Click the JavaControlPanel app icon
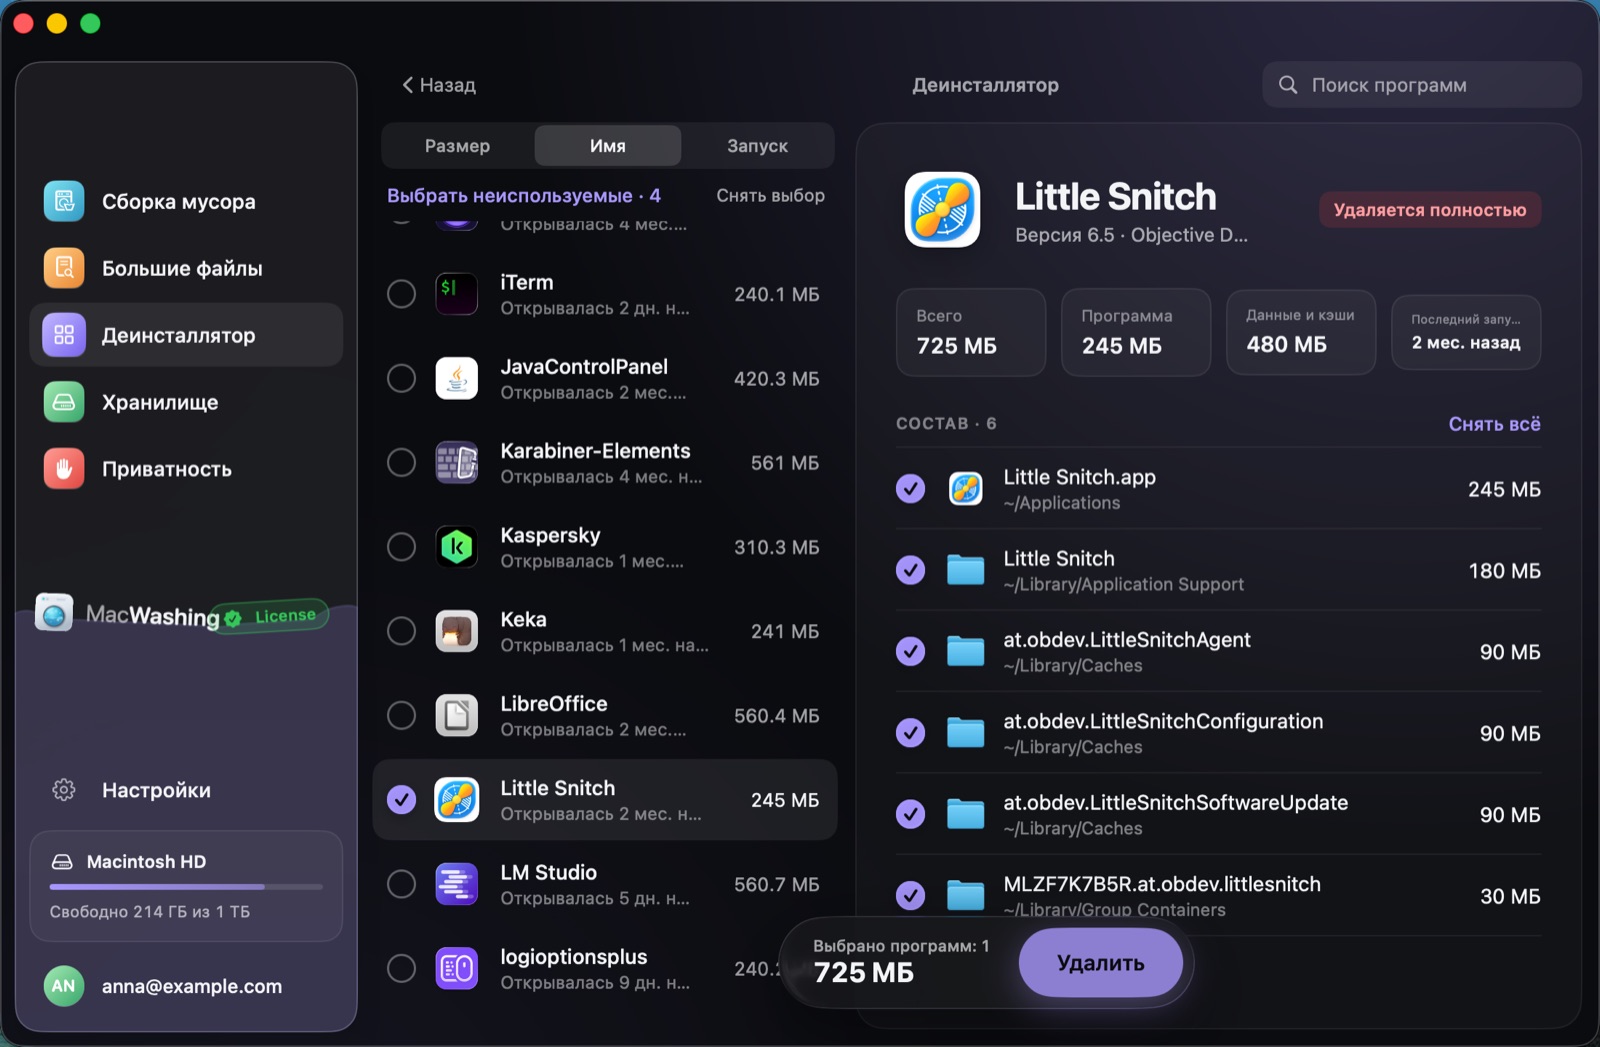Viewport: 1600px width, 1047px height. pos(457,378)
